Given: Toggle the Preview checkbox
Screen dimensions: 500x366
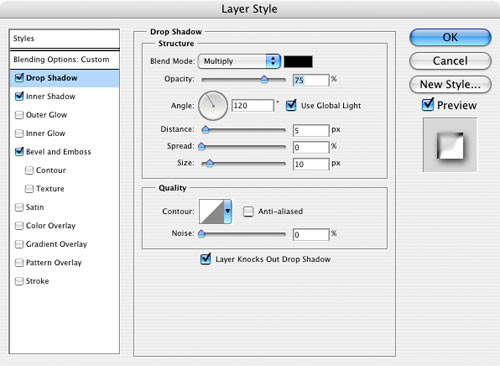Looking at the screenshot, I should coord(428,105).
